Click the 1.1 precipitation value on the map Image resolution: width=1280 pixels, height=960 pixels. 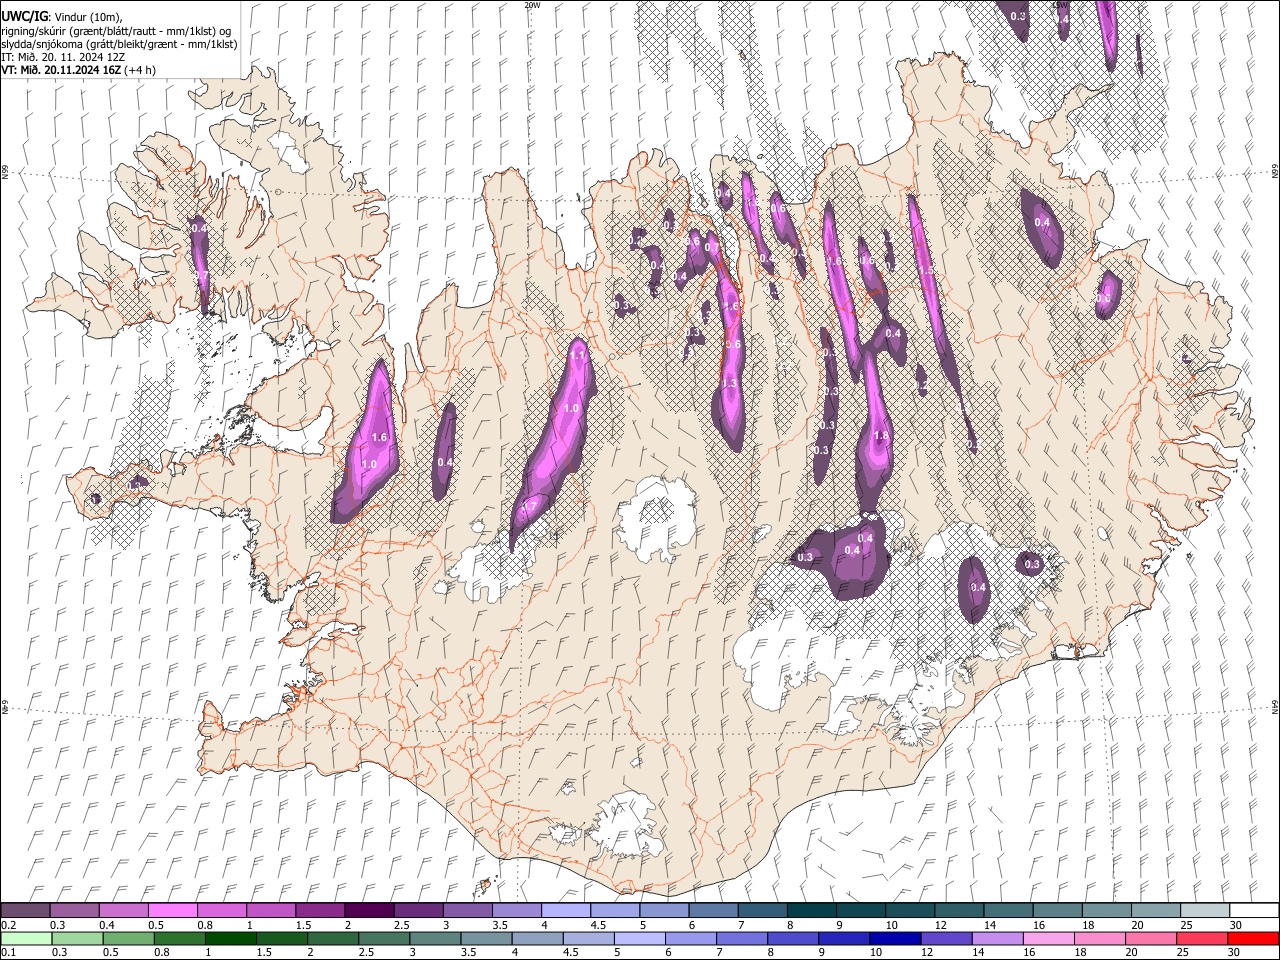(x=577, y=355)
